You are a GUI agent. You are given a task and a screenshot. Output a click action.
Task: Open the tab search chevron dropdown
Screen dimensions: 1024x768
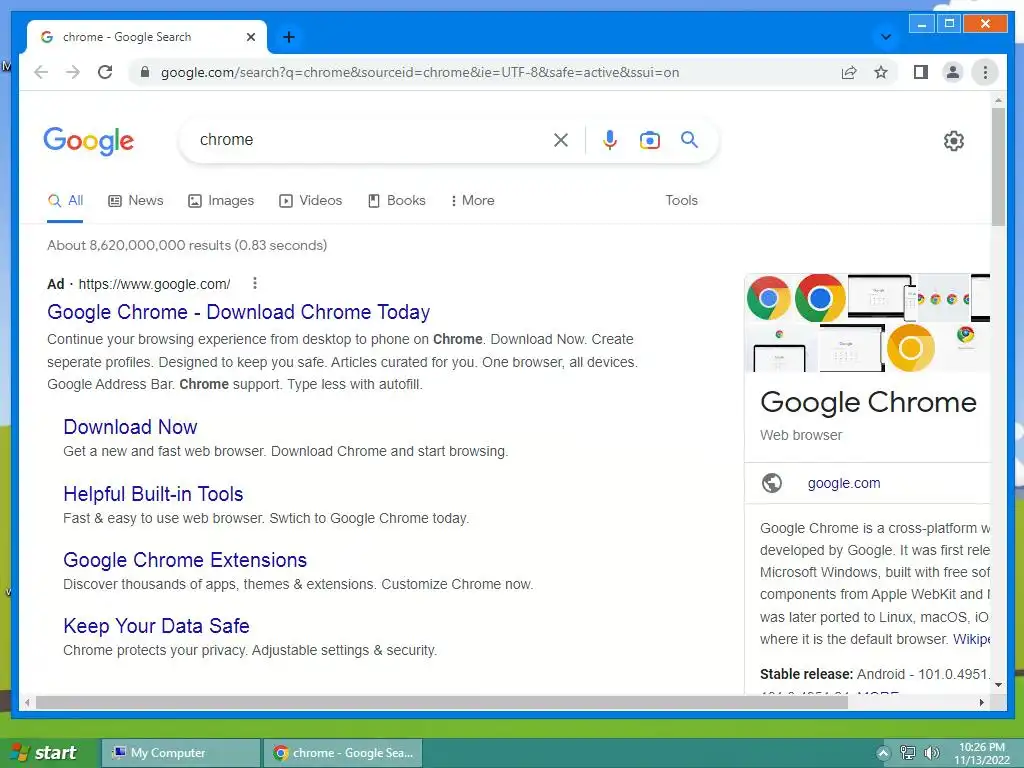pos(886,37)
